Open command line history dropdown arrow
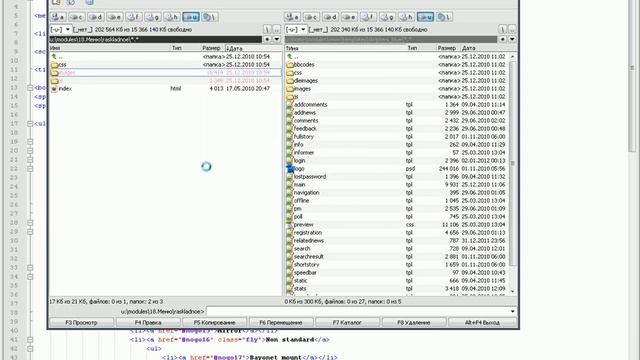640x360 pixels. click(x=513, y=311)
